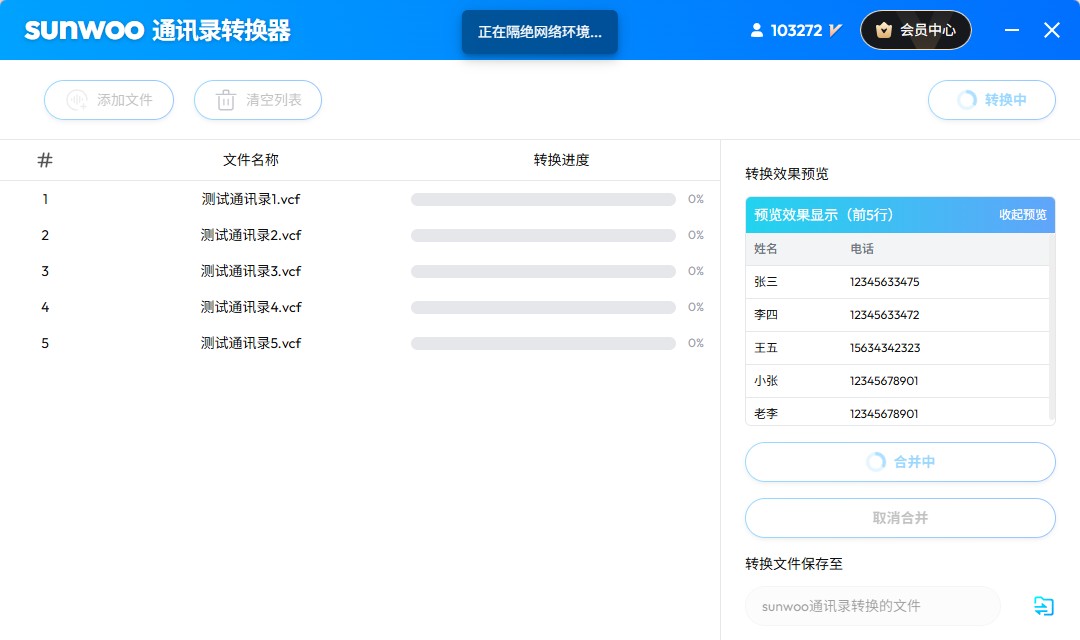Cancel merging via 取消合并 button
The image size is (1080, 640).
pyautogui.click(x=899, y=518)
